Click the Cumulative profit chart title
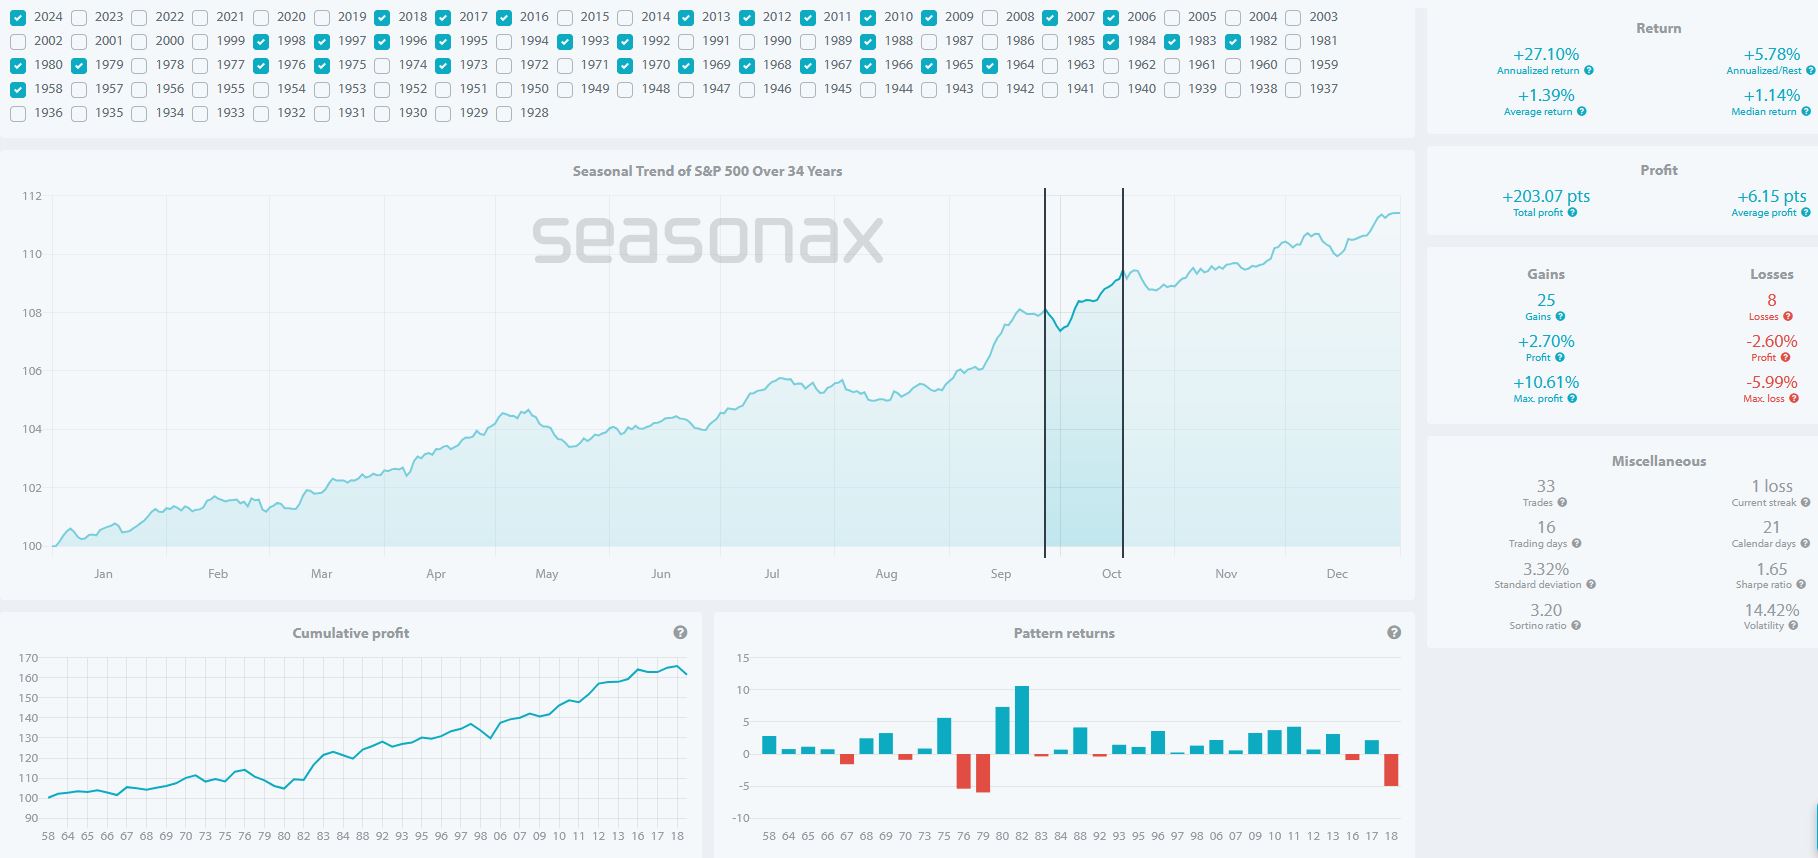The width and height of the screenshot is (1818, 858). coord(351,633)
